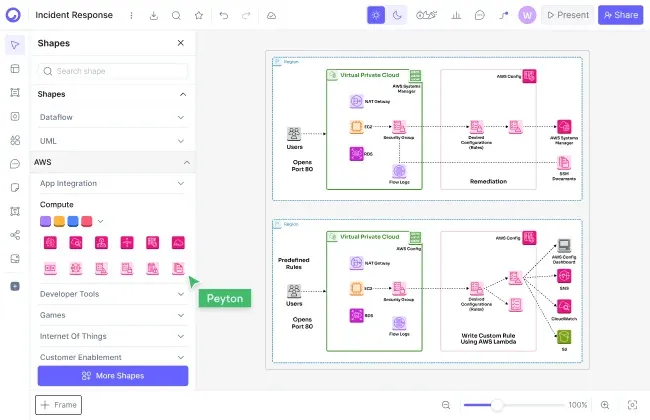Pick the last Compute shape in second row
Viewport: 650px width, 420px height.
(178, 268)
